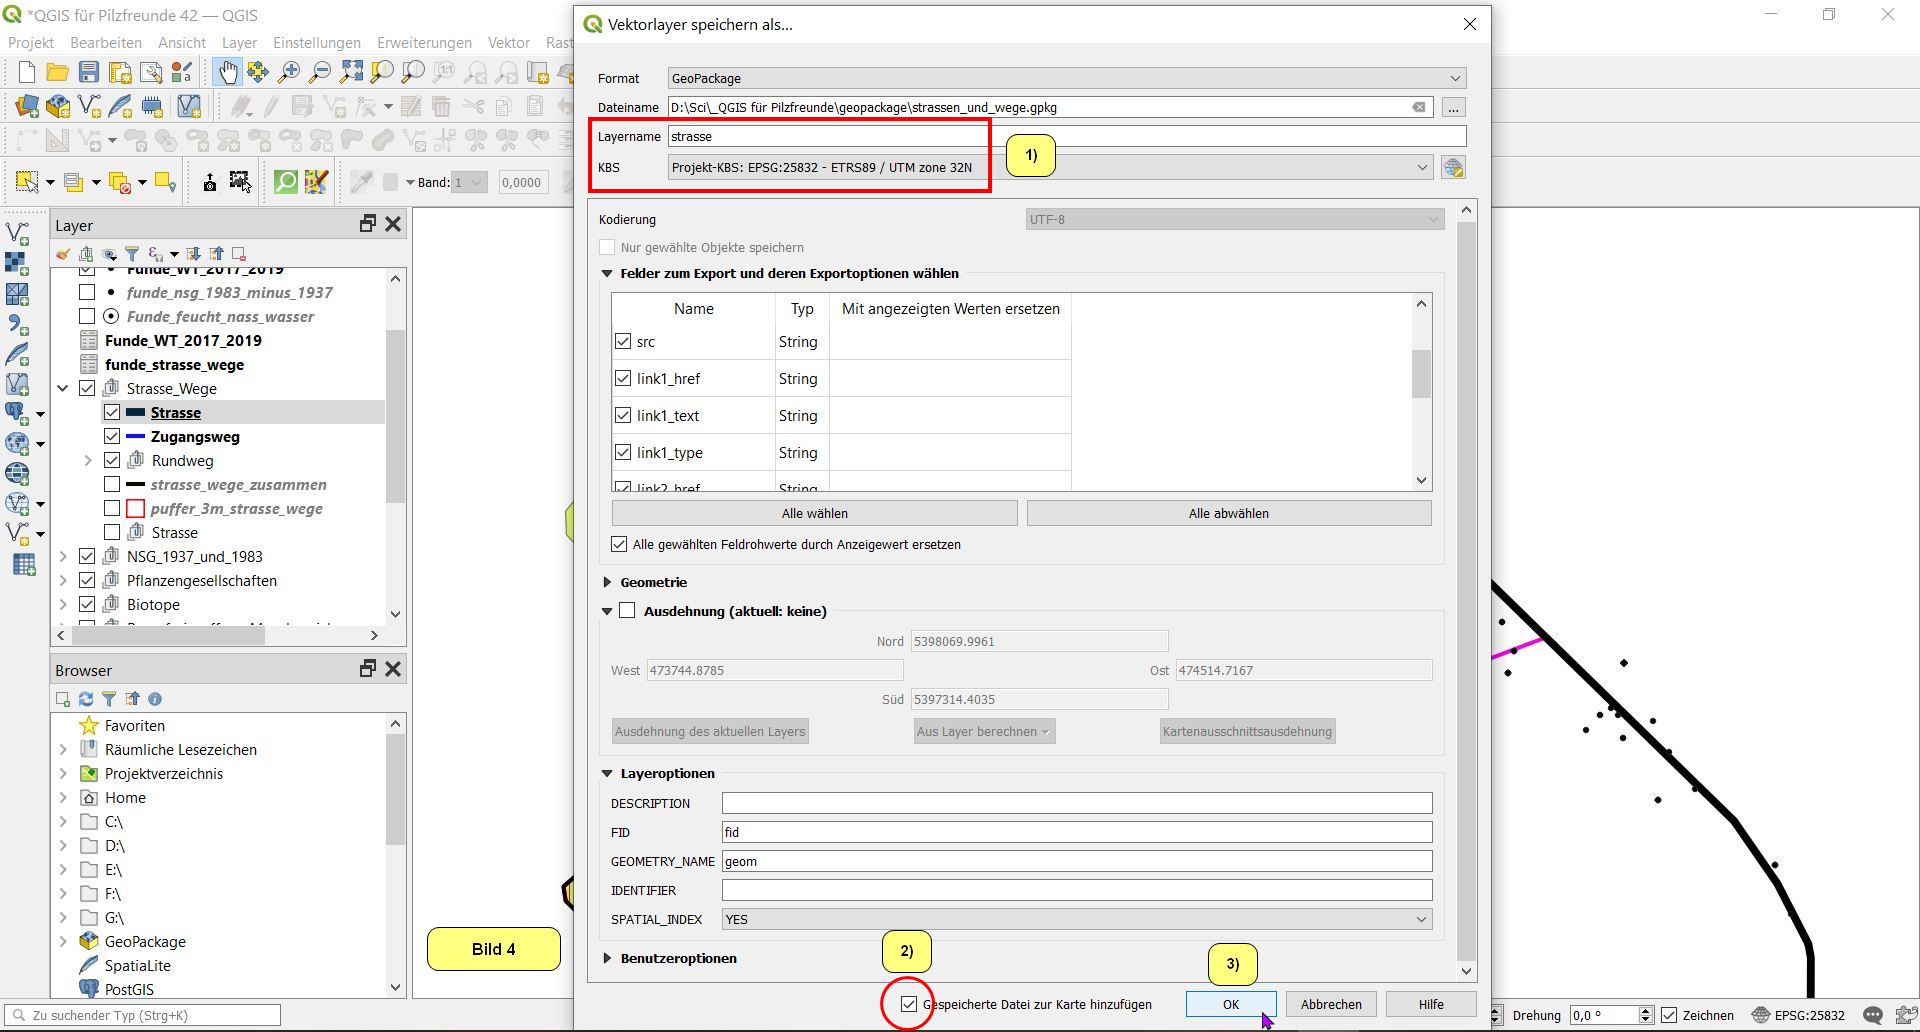The height and width of the screenshot is (1032, 1920).
Task: Click the Zoom In magnifier icon
Action: tap(289, 72)
